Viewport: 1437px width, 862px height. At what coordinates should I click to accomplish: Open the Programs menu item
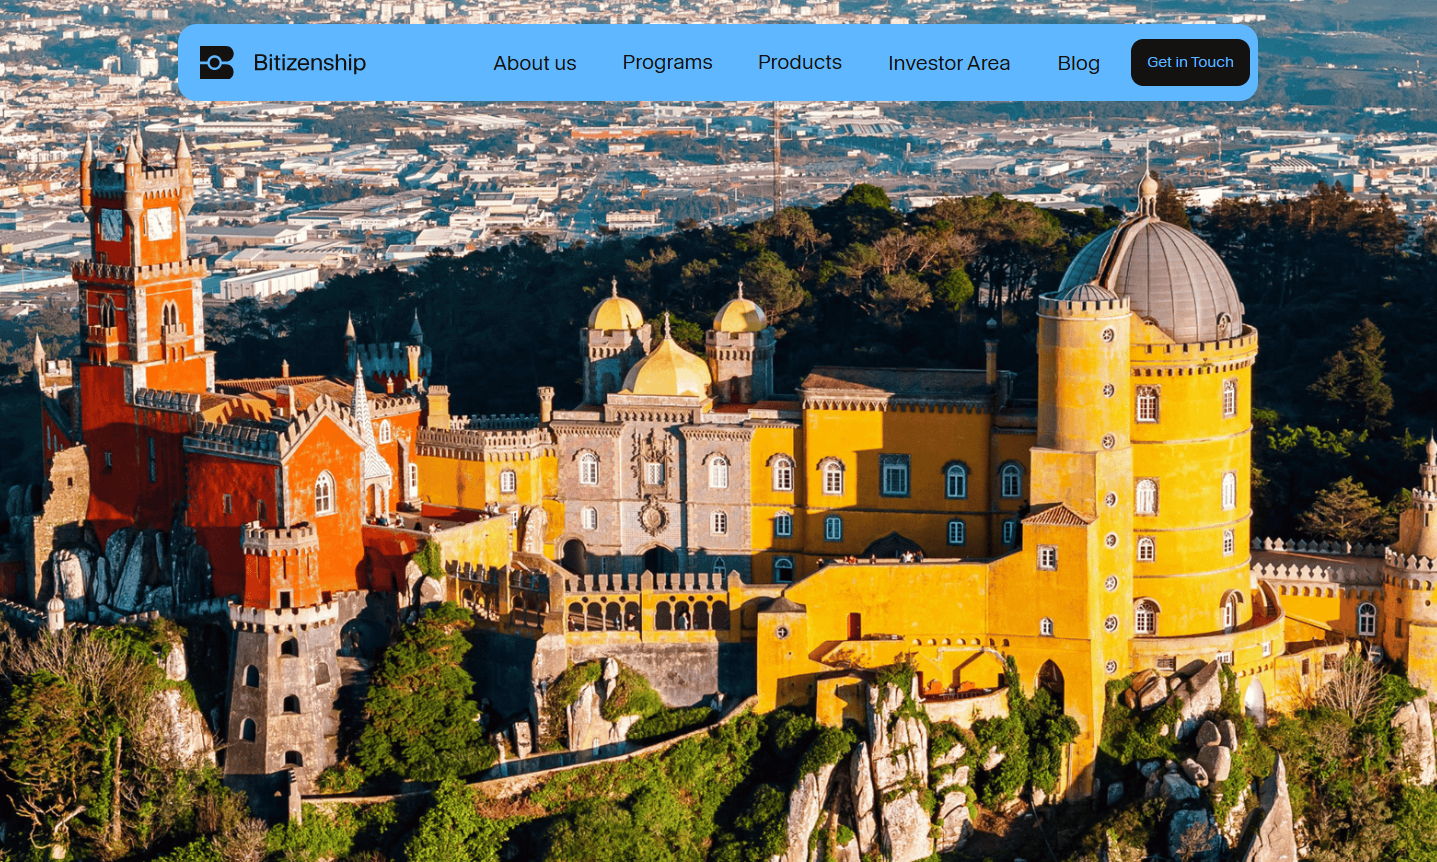click(x=667, y=62)
